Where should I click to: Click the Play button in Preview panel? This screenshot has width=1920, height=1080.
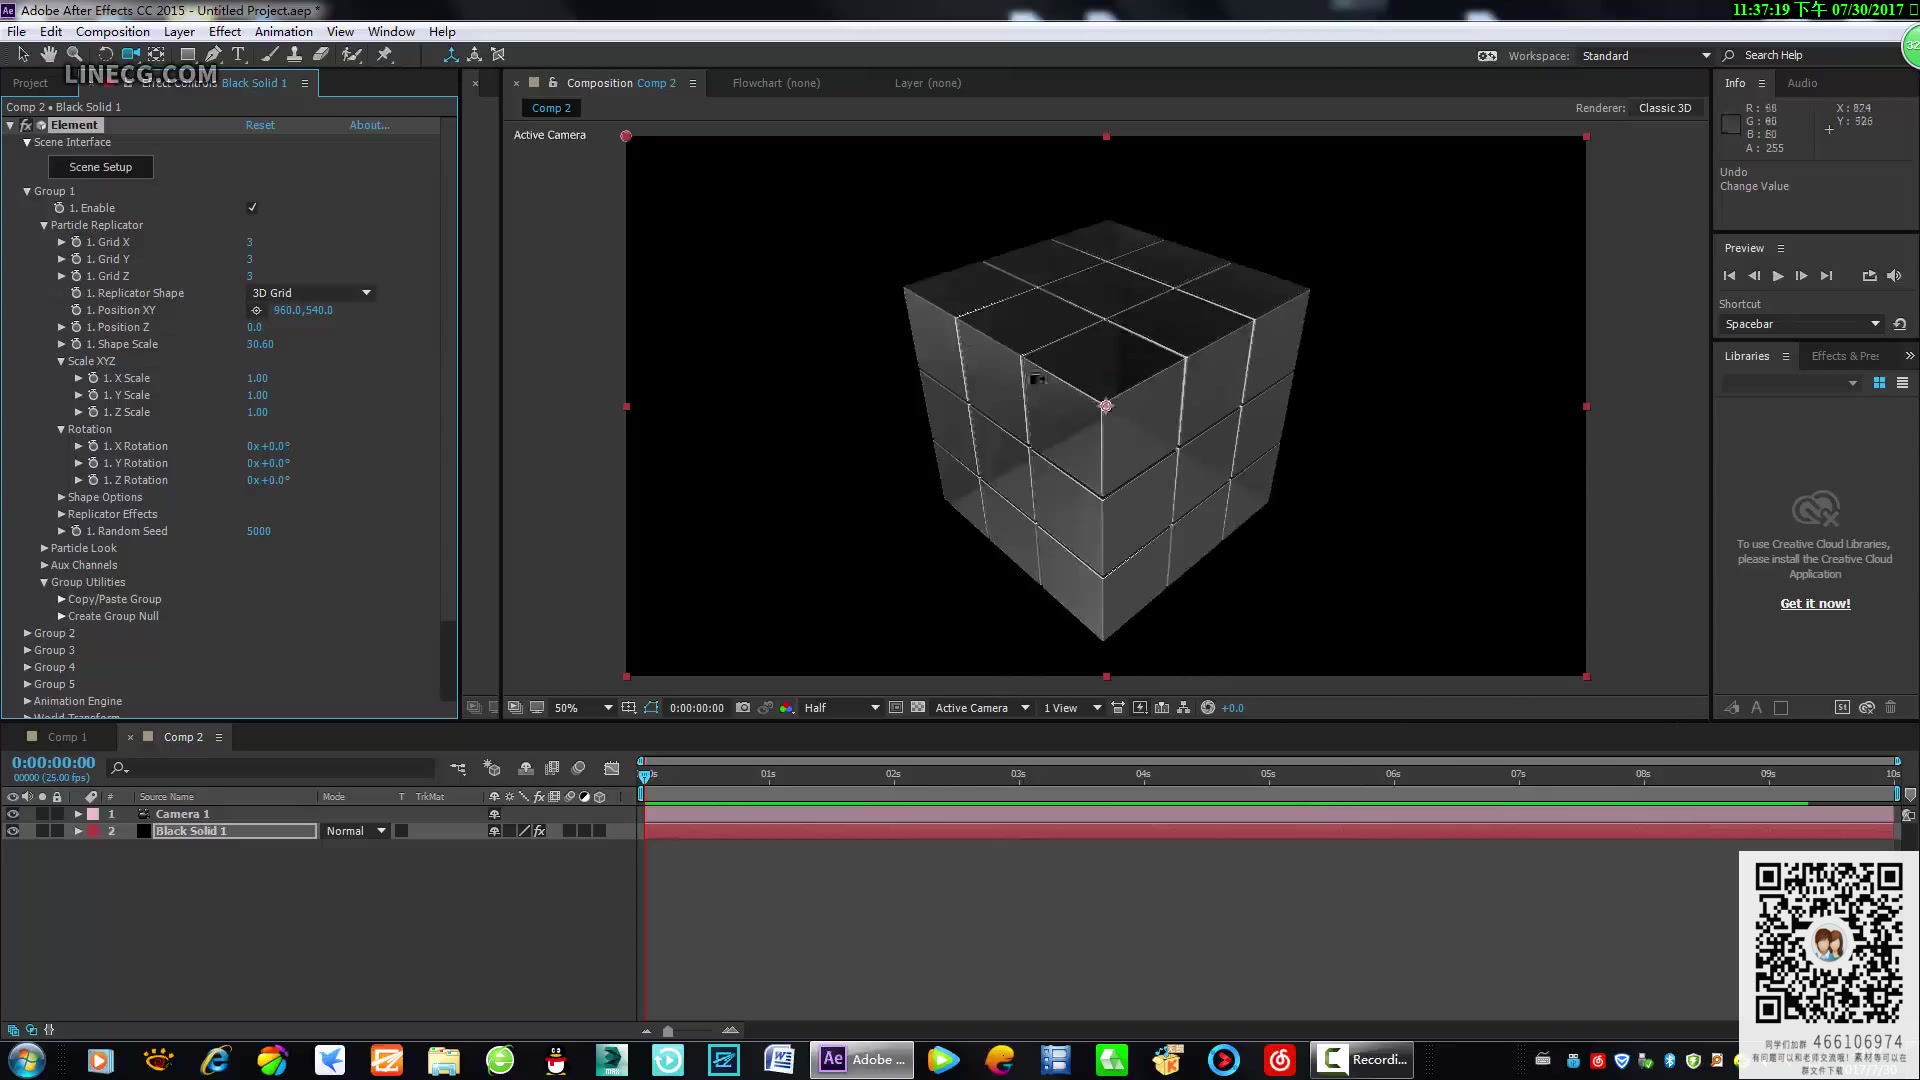(x=1778, y=276)
